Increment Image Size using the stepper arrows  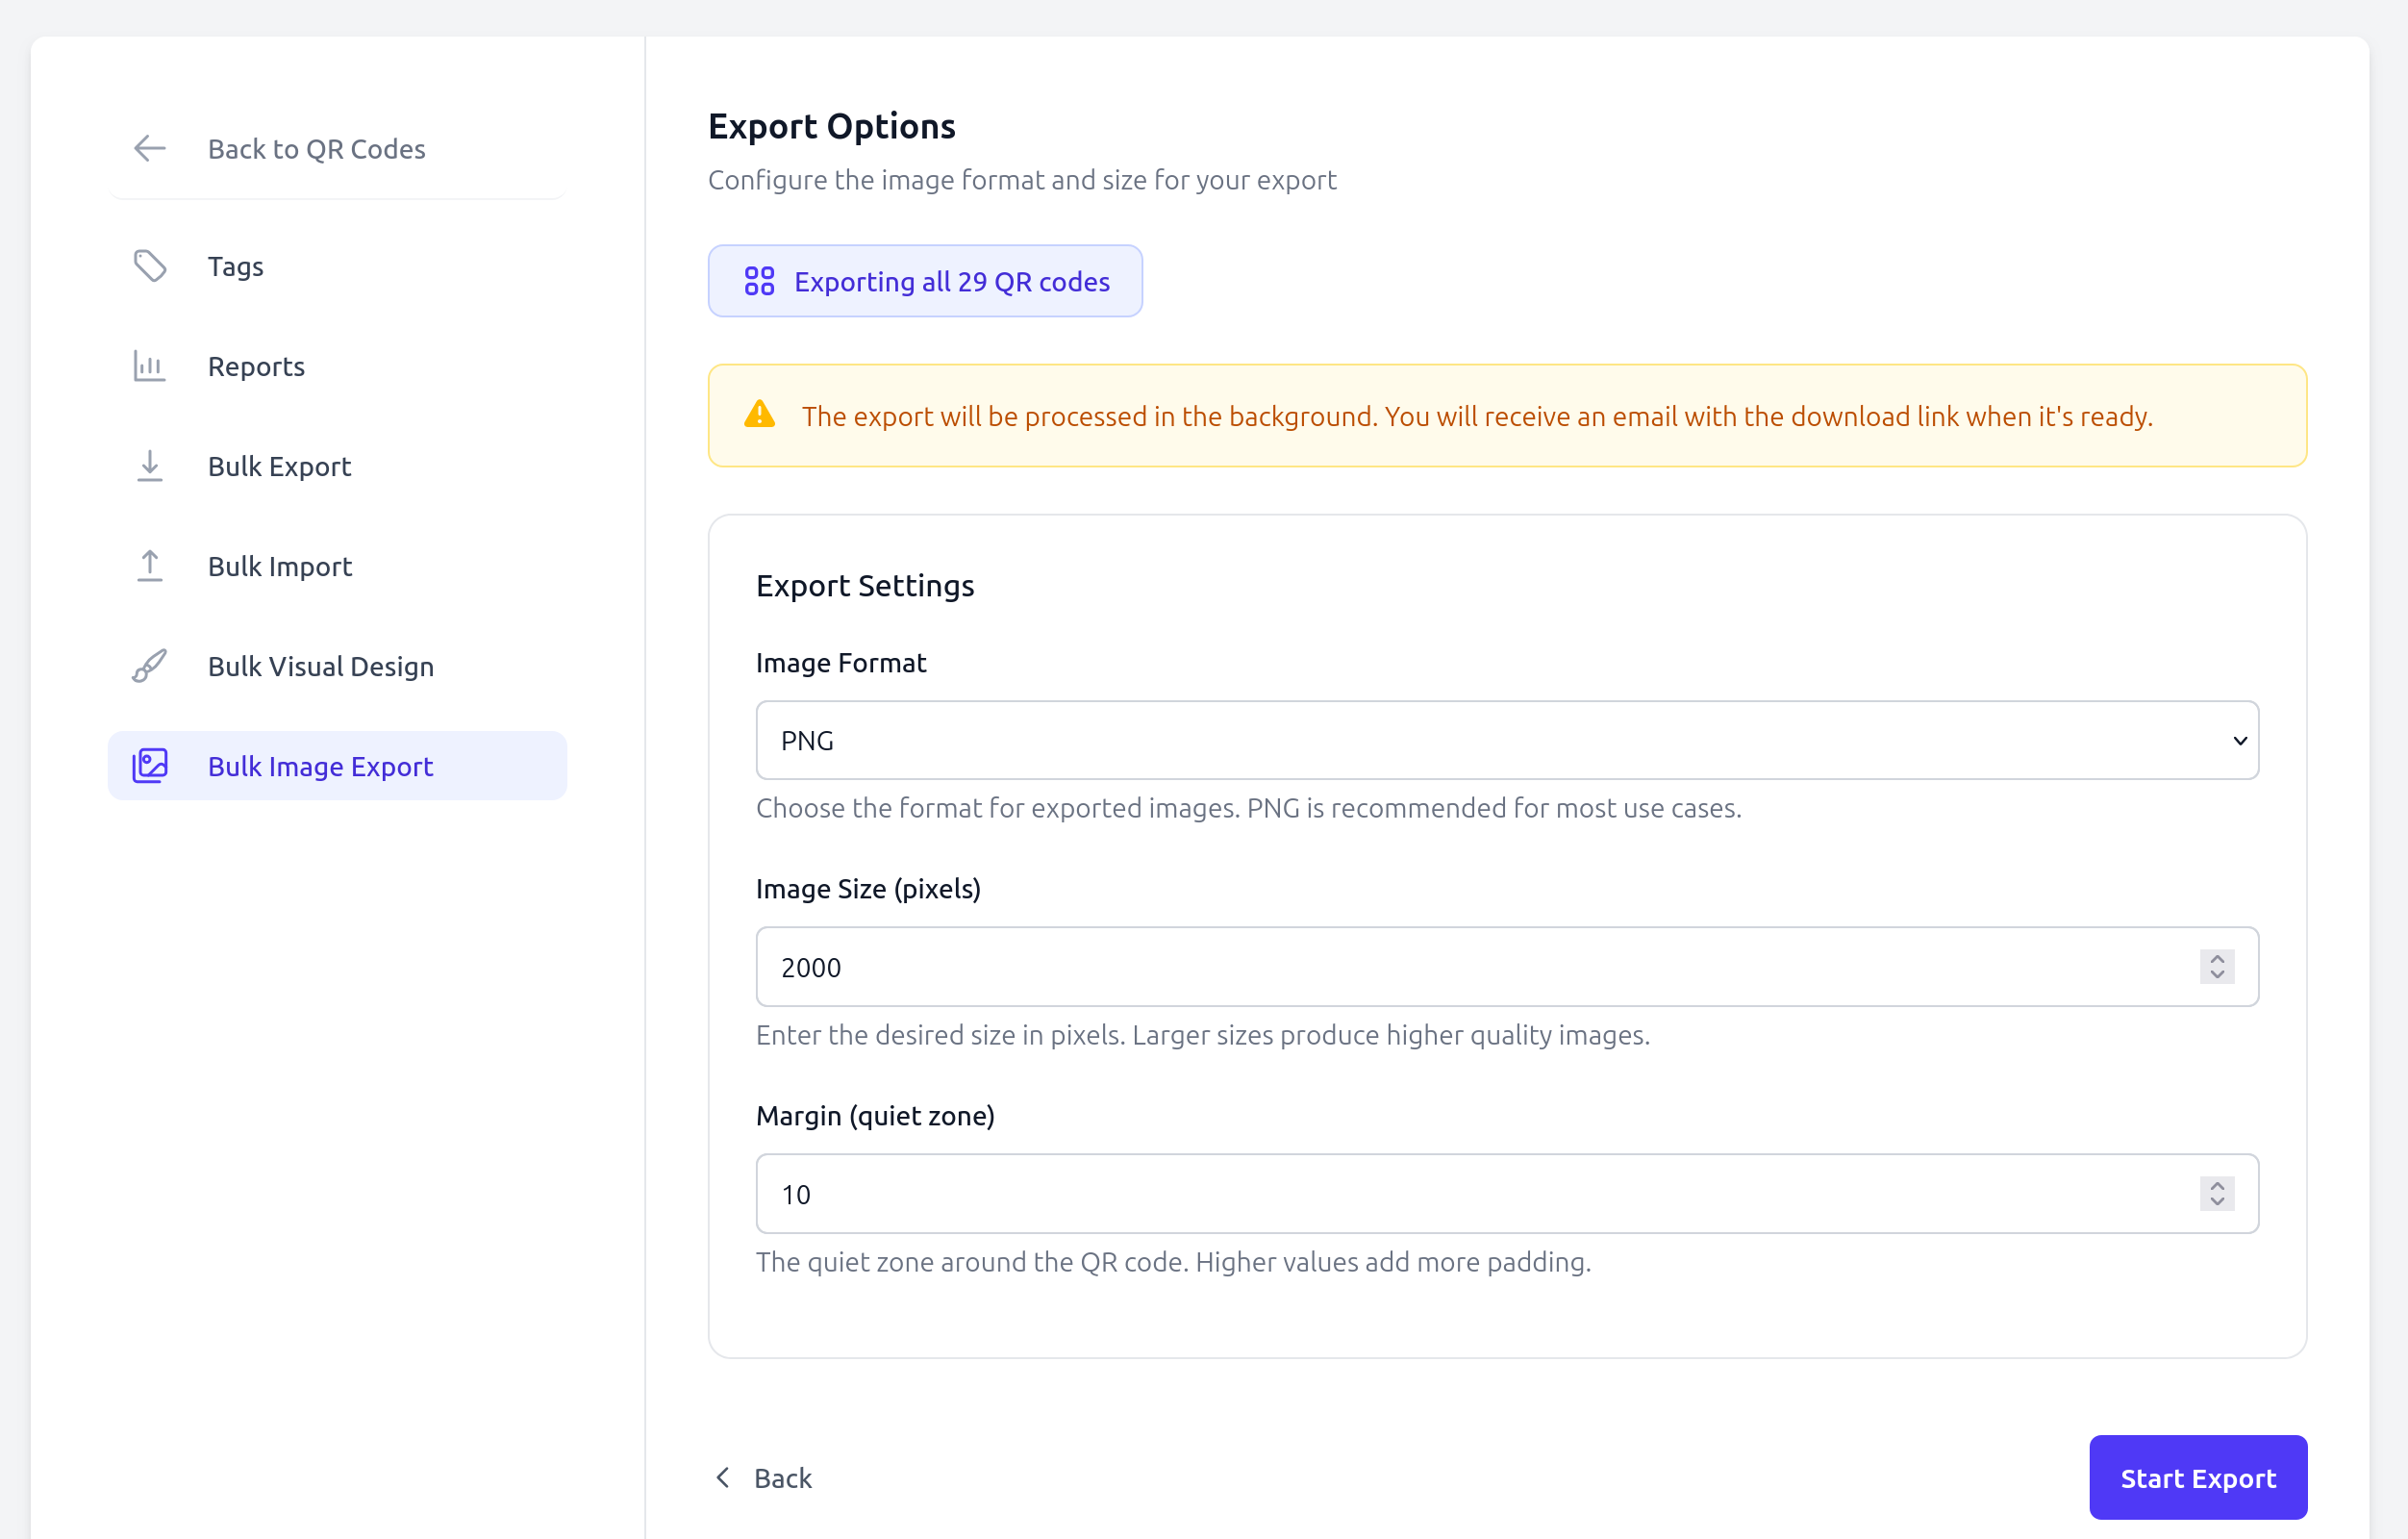pyautogui.click(x=2216, y=960)
